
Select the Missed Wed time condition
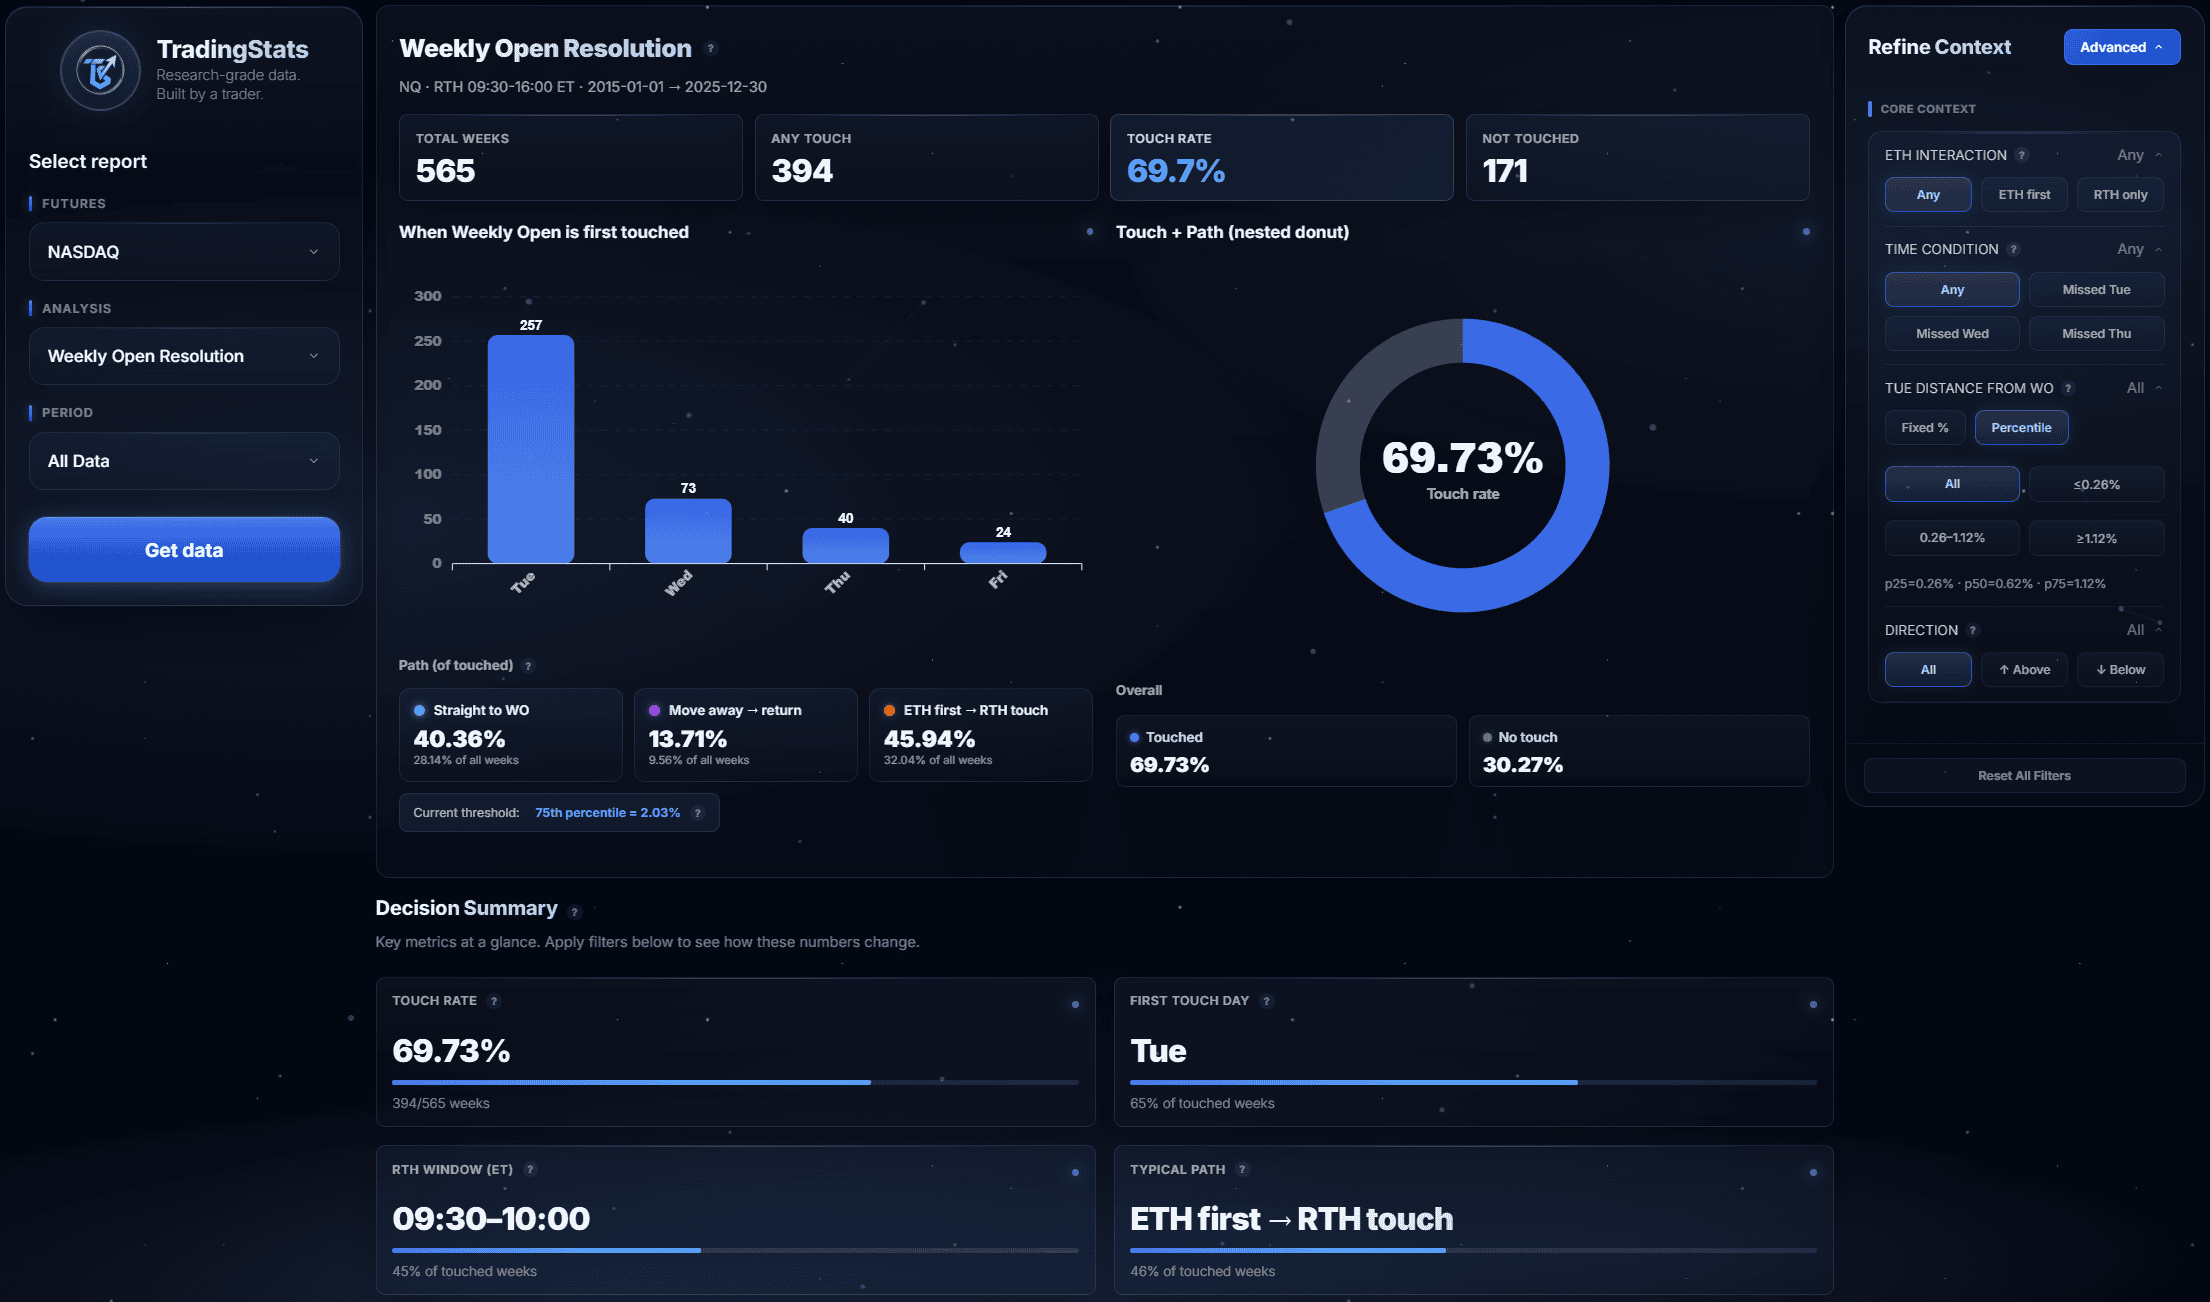coord(1952,334)
